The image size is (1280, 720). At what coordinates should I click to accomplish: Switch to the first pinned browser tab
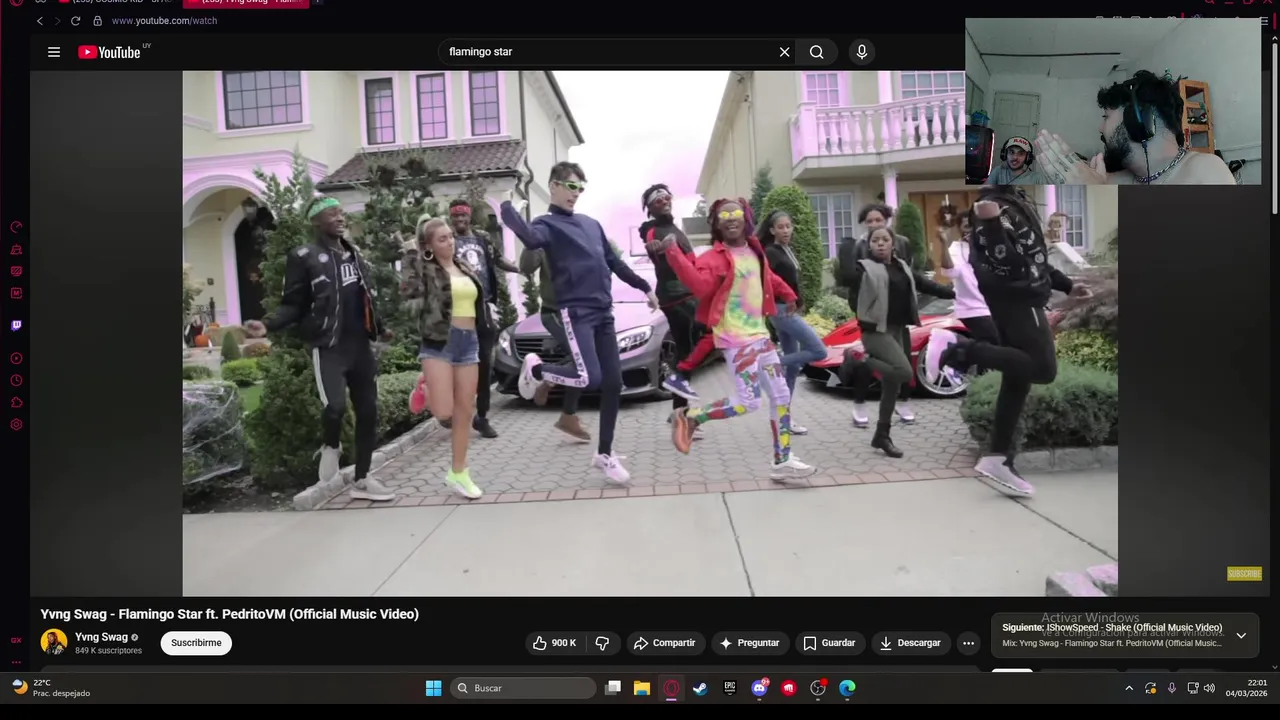coord(40,3)
